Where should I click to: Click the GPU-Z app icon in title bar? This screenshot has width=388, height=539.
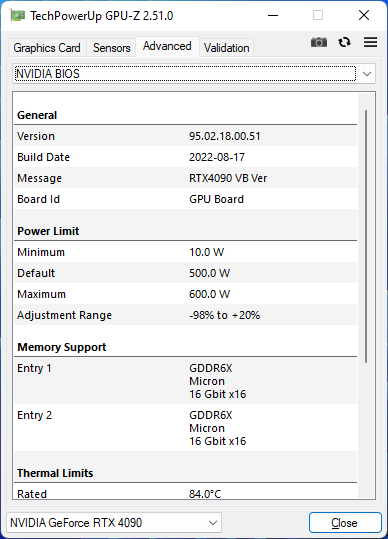pos(17,16)
